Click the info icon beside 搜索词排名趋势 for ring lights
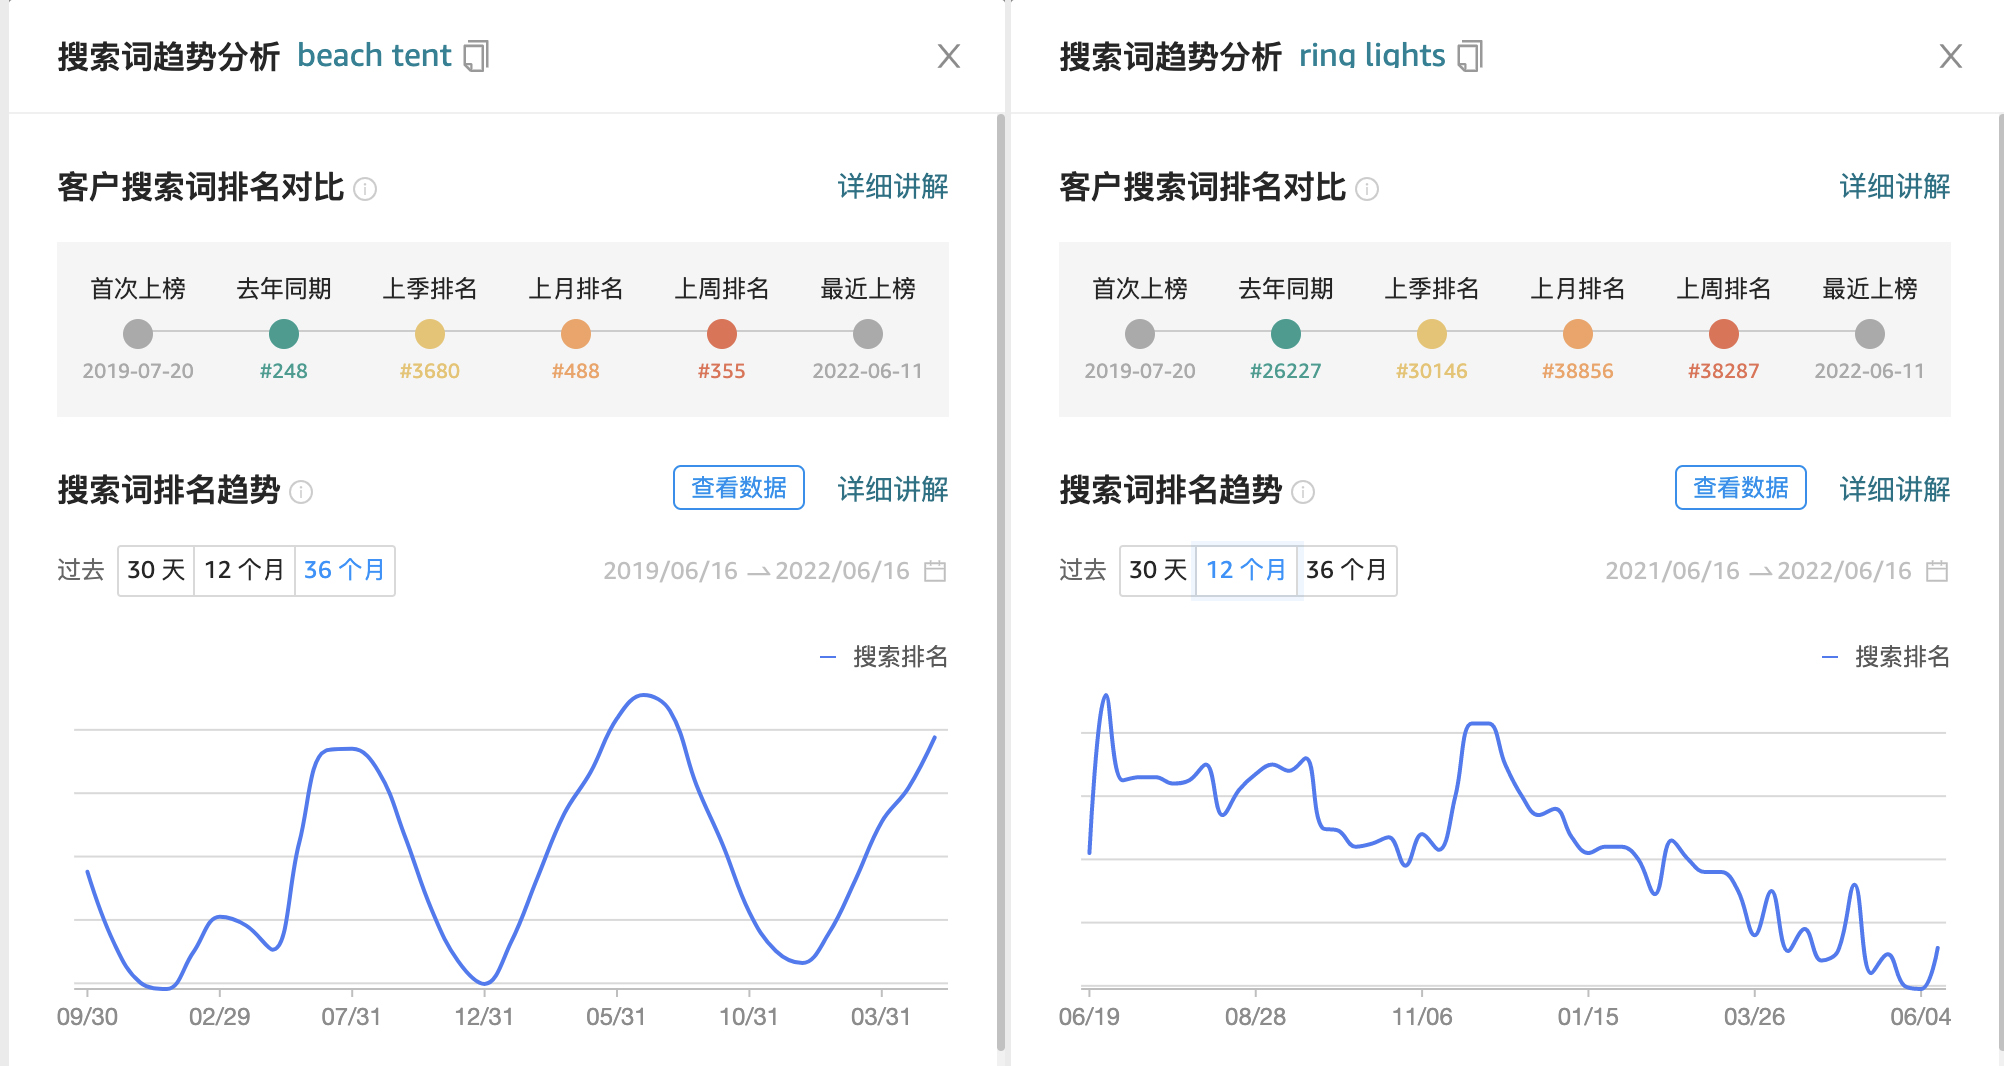Viewport: 2004px width, 1066px height. (x=1301, y=492)
